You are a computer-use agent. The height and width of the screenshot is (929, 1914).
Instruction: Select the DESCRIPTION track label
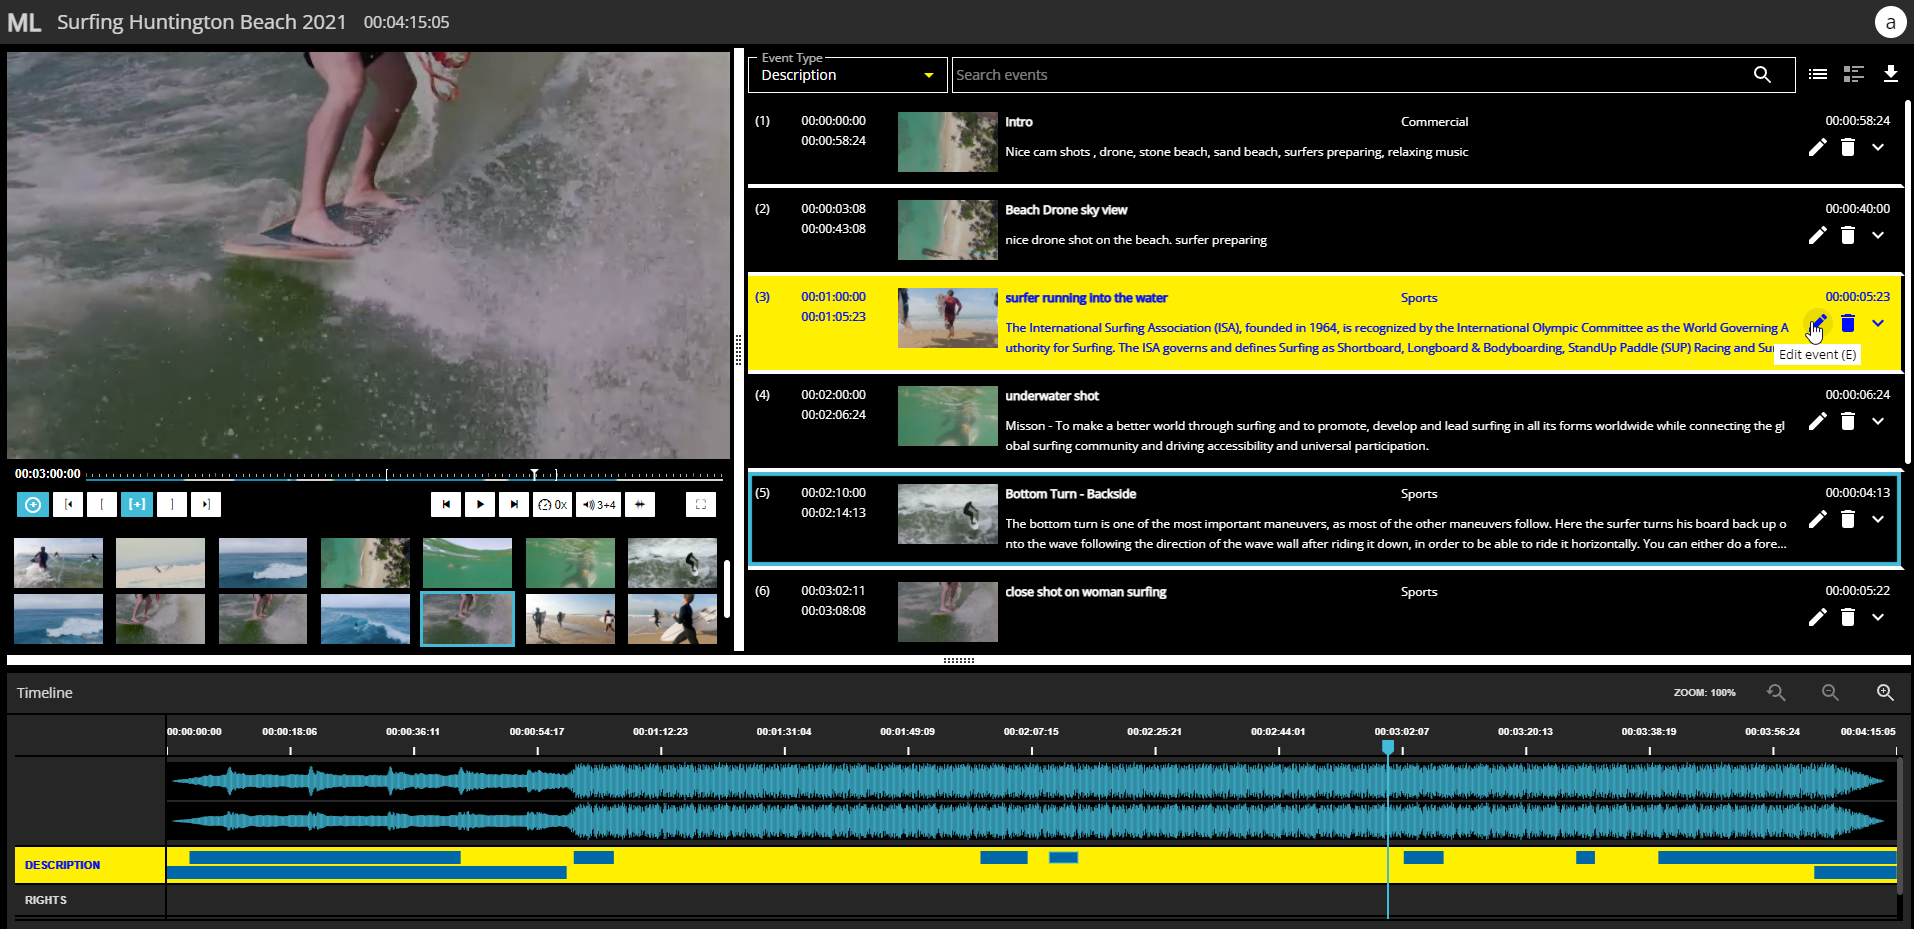point(63,865)
